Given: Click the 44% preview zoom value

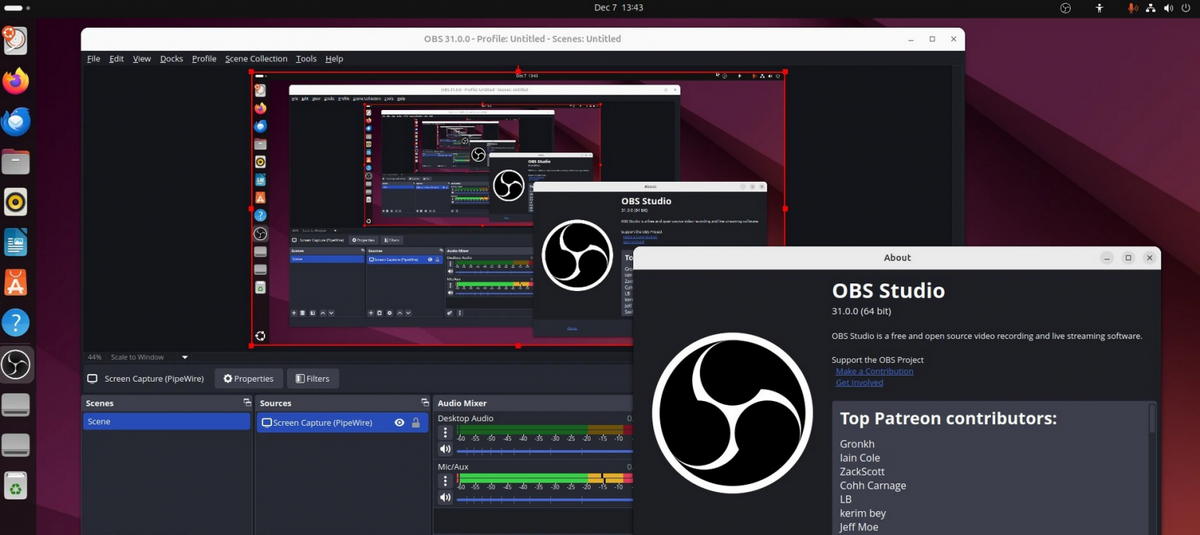Looking at the screenshot, I should tap(95, 357).
